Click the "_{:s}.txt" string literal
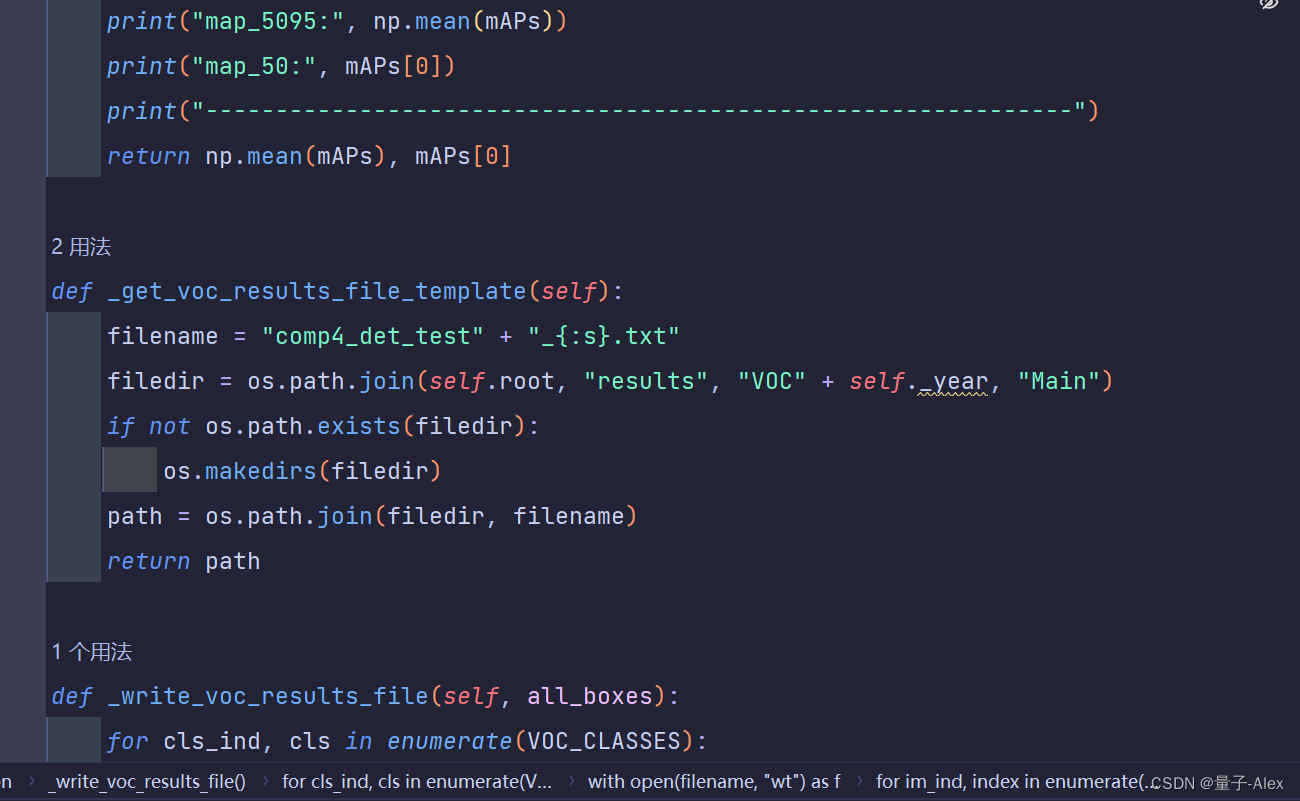 coord(604,336)
